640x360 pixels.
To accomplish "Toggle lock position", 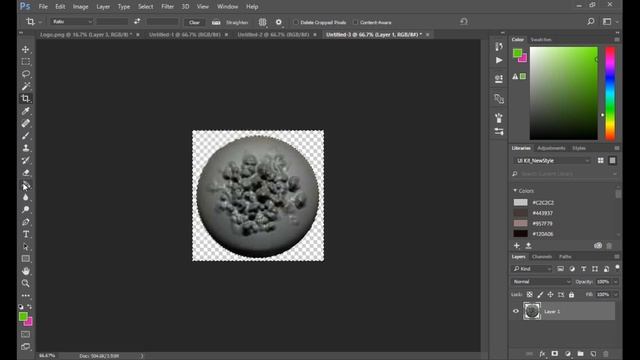I will (x=551, y=294).
